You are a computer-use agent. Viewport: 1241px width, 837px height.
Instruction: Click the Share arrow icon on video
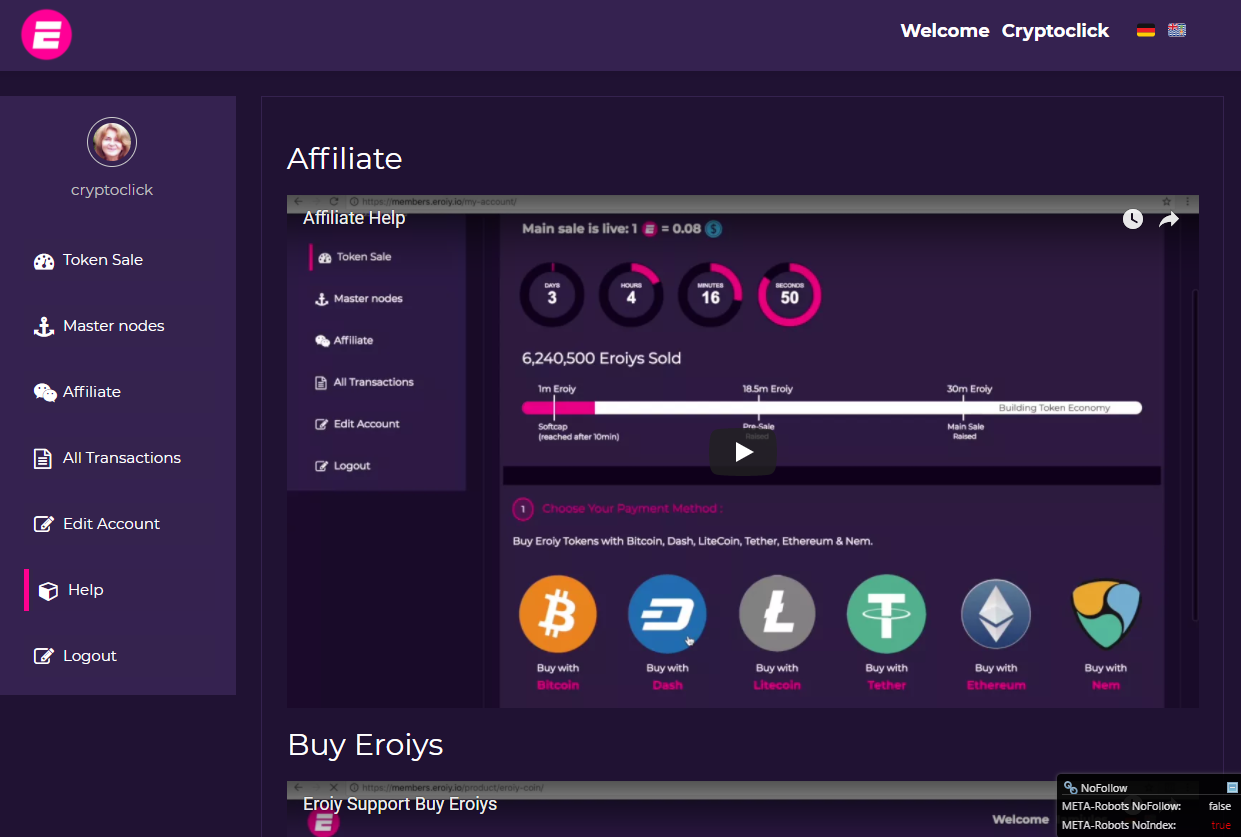click(x=1169, y=219)
